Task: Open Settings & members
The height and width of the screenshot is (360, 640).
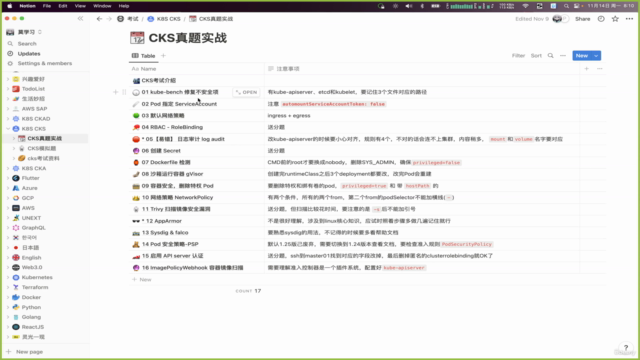Action: (x=44, y=63)
